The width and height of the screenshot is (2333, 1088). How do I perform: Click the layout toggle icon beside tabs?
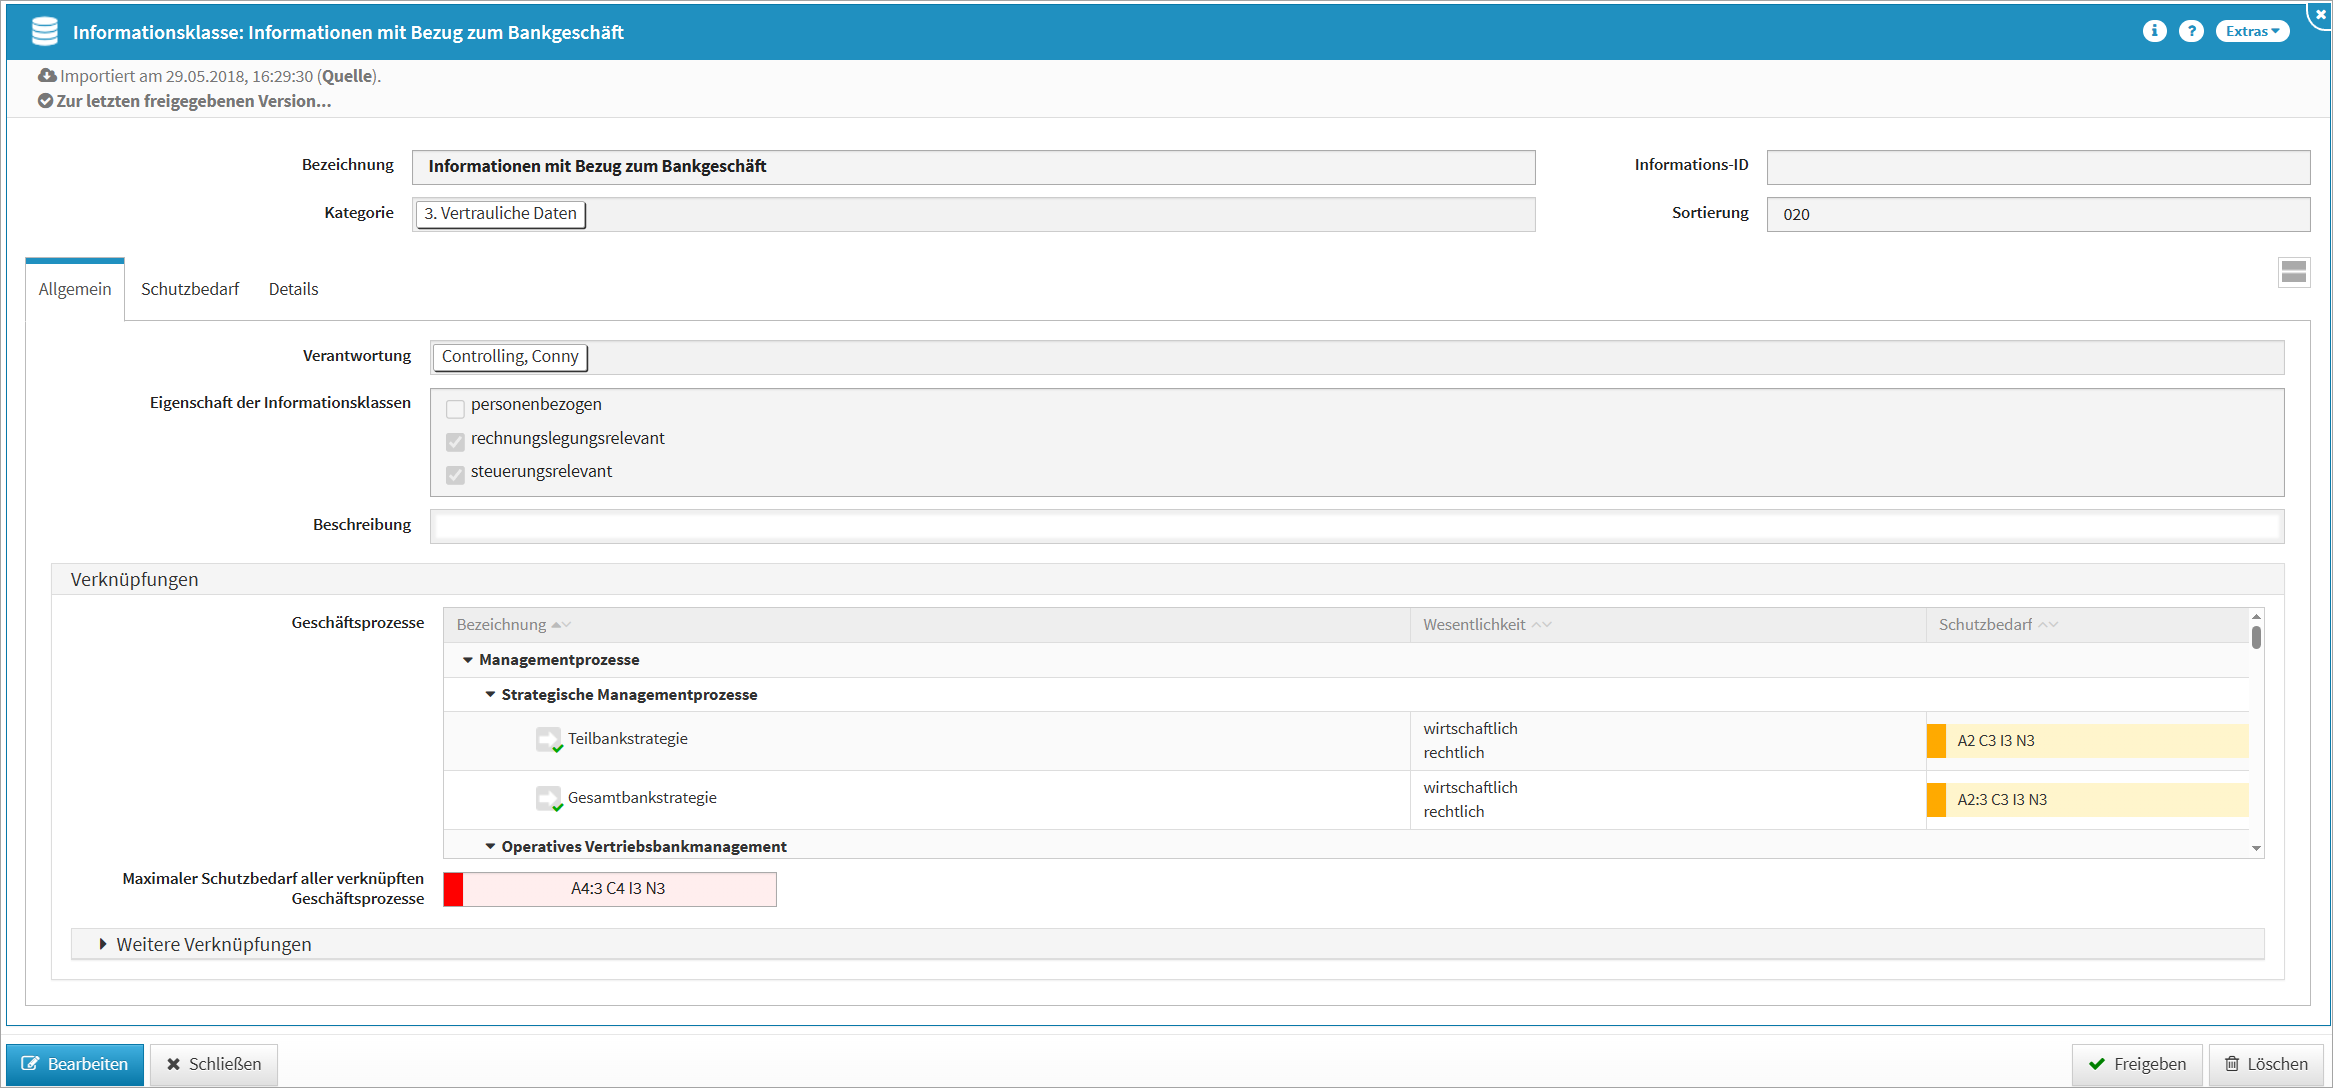tap(2293, 272)
